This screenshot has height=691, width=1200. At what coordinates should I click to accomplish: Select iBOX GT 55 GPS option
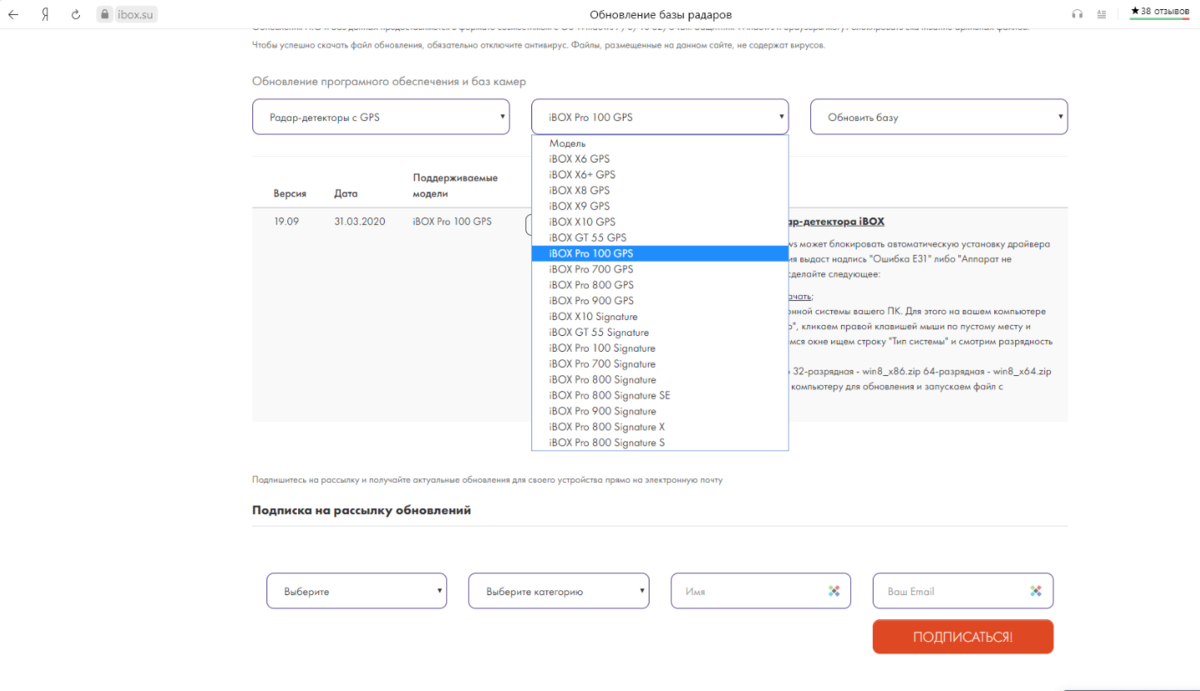(x=660, y=238)
